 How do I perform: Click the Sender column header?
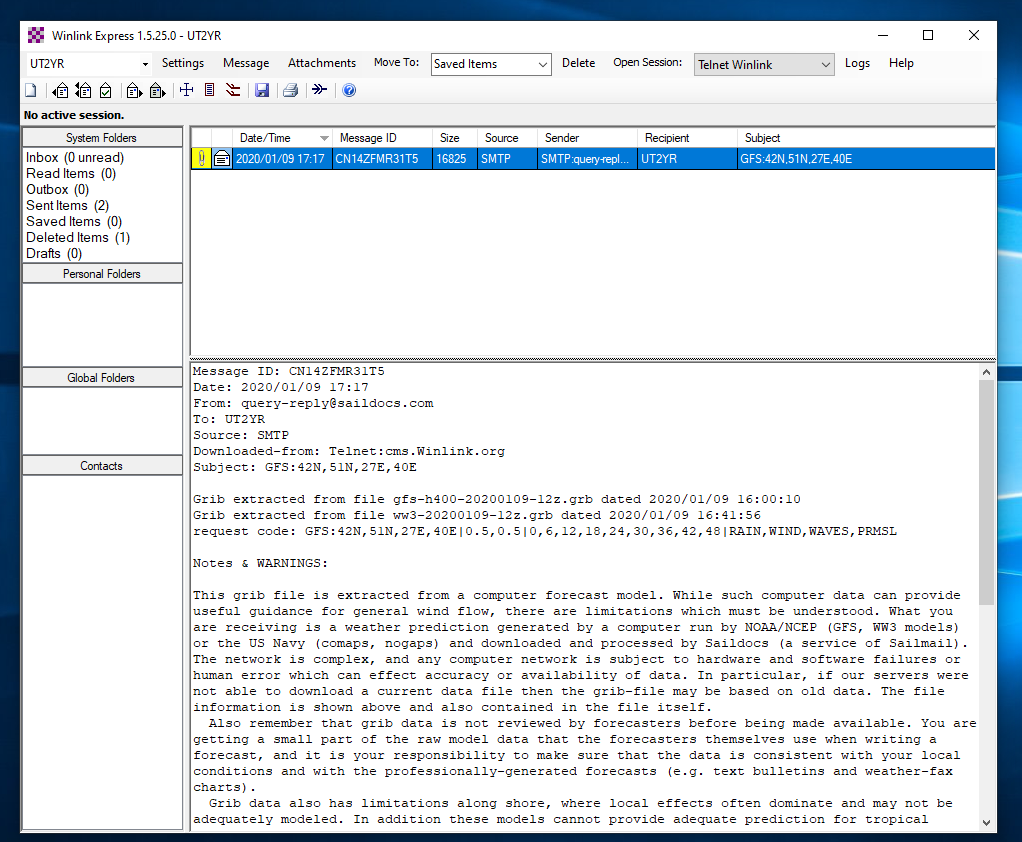point(587,138)
